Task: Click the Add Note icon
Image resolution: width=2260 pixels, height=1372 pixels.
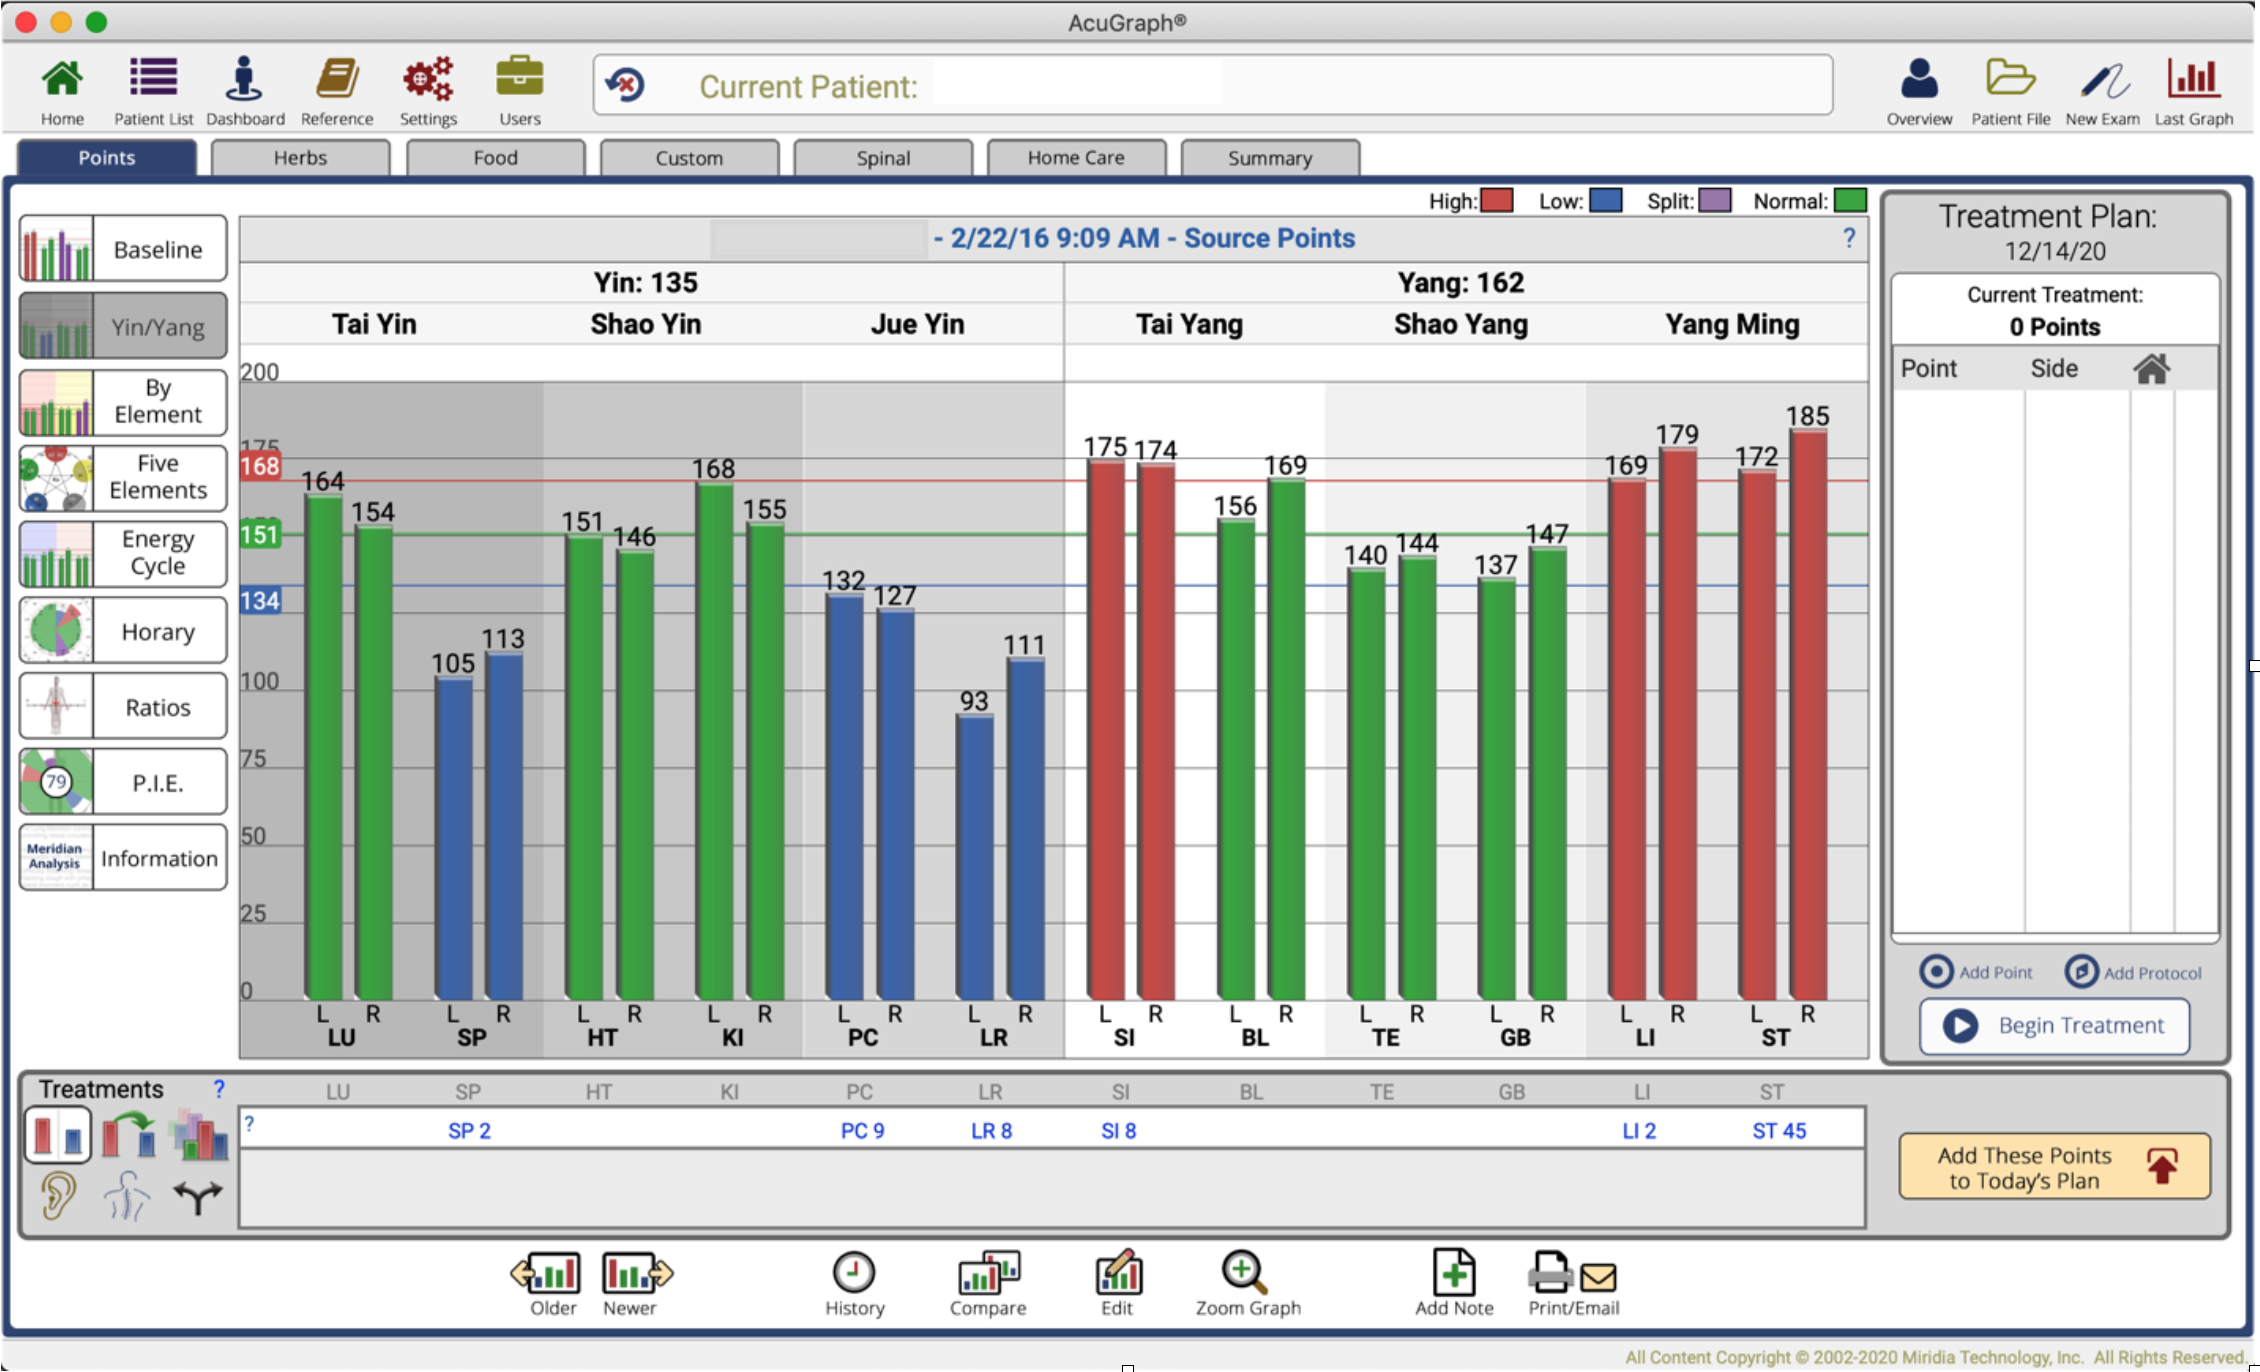Action: click(1453, 1272)
